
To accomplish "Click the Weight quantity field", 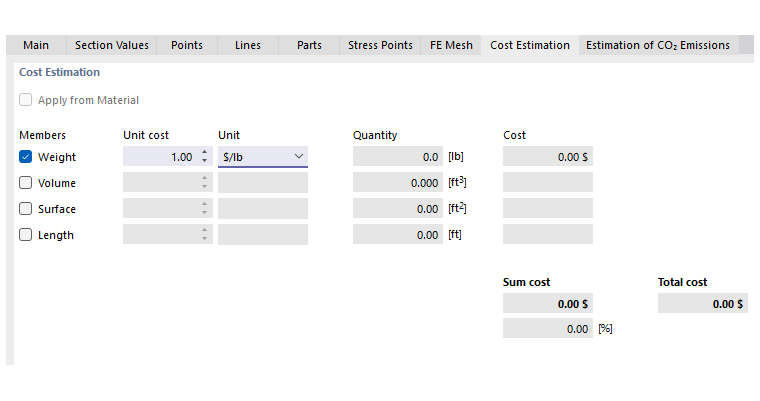I will coord(398,157).
